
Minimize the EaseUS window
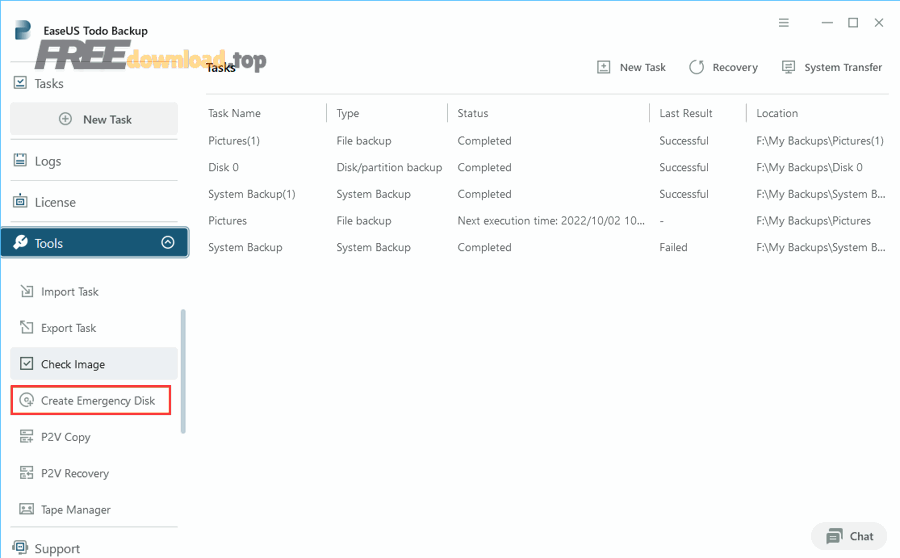827,23
